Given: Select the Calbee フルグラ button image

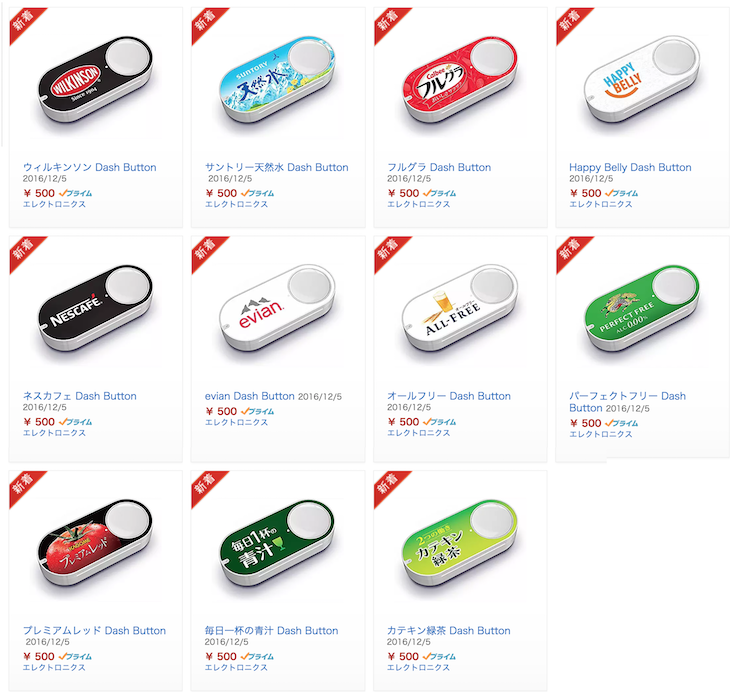Looking at the screenshot, I should [460, 79].
